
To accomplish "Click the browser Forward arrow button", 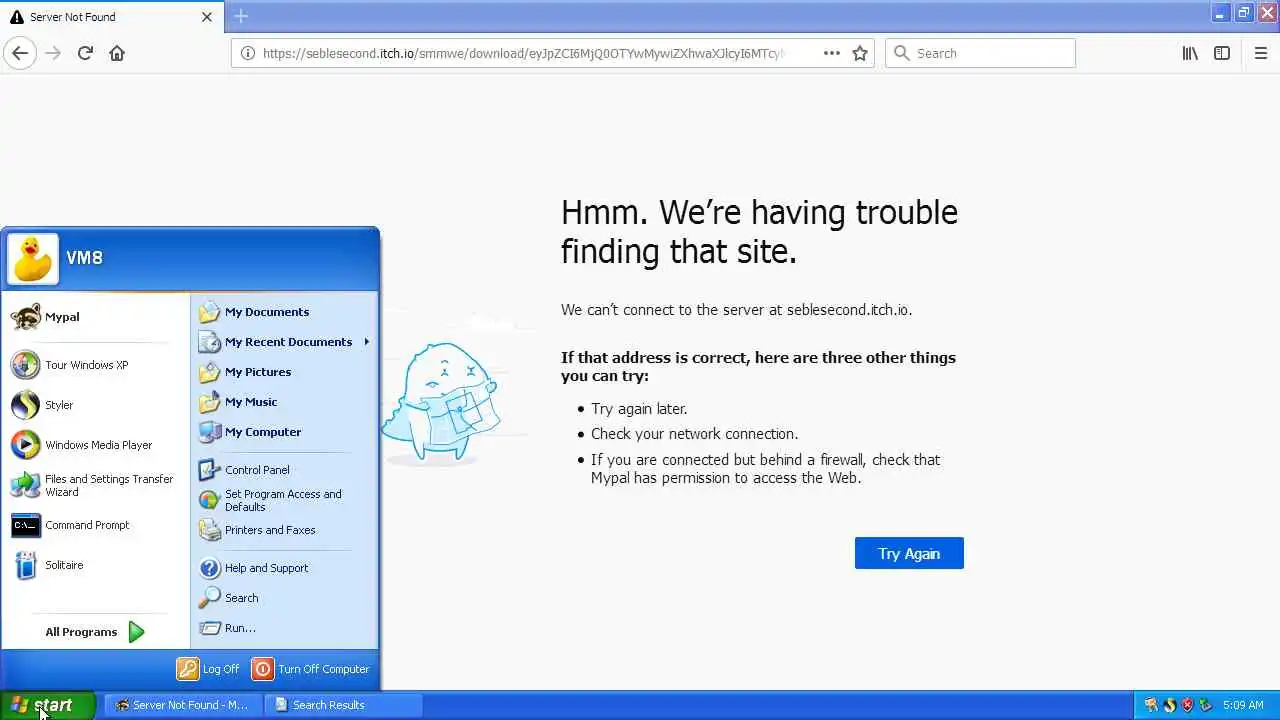I will point(53,53).
